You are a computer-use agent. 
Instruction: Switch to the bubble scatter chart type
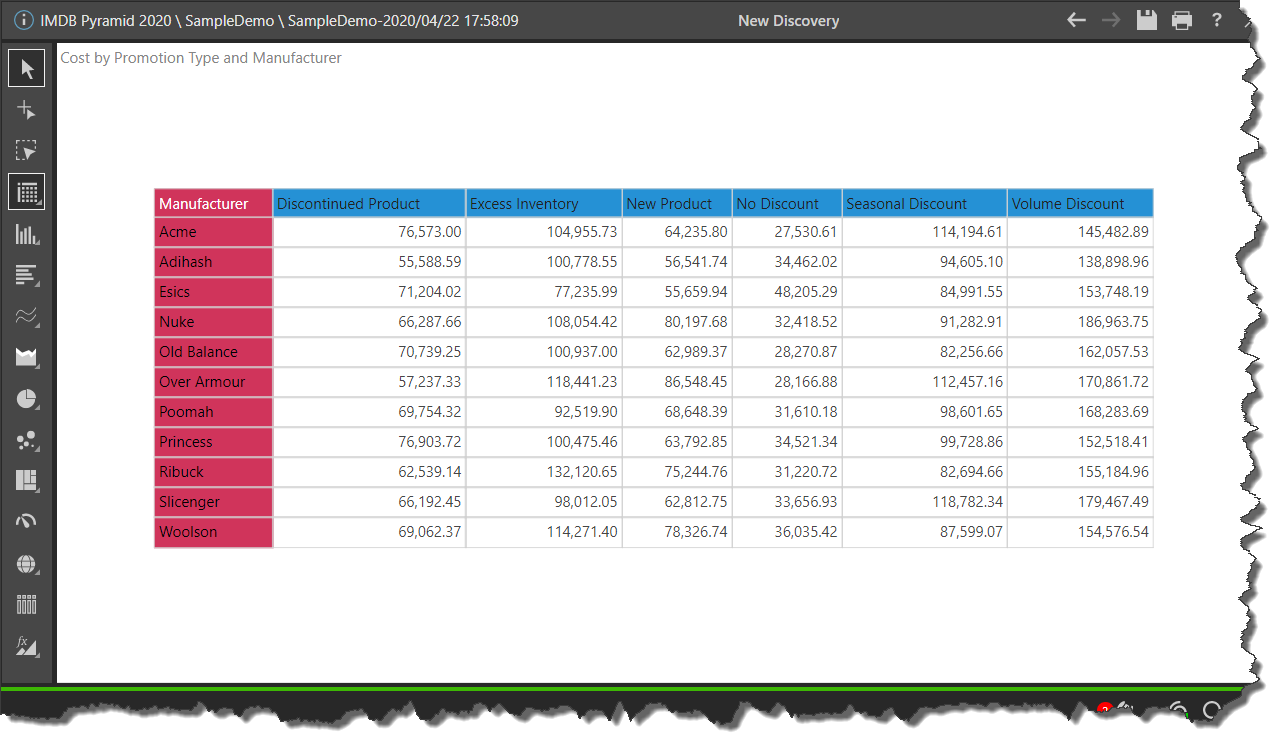[27, 440]
